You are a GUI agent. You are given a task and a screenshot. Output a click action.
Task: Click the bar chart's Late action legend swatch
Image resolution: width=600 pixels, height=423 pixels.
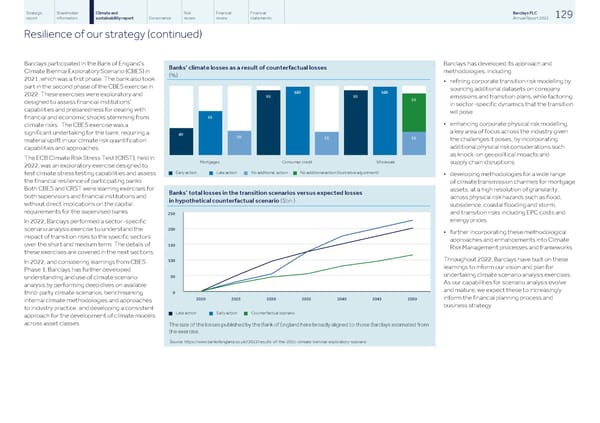210,172
